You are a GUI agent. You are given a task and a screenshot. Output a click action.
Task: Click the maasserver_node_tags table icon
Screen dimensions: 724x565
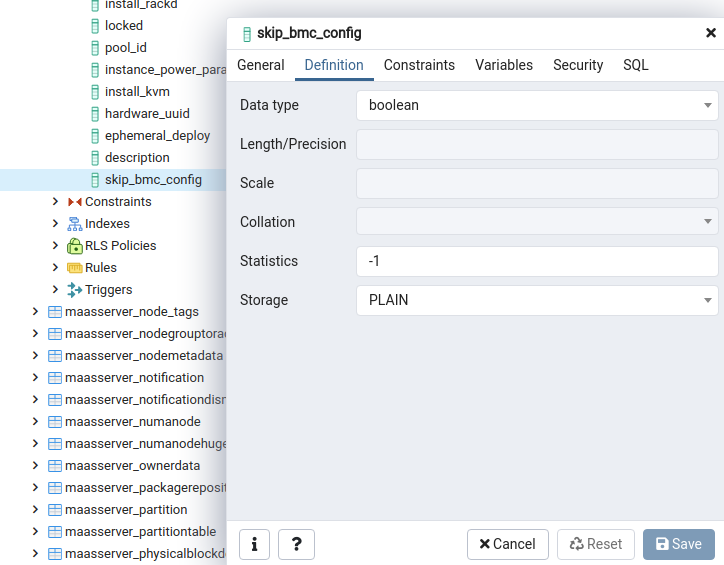coord(54,312)
